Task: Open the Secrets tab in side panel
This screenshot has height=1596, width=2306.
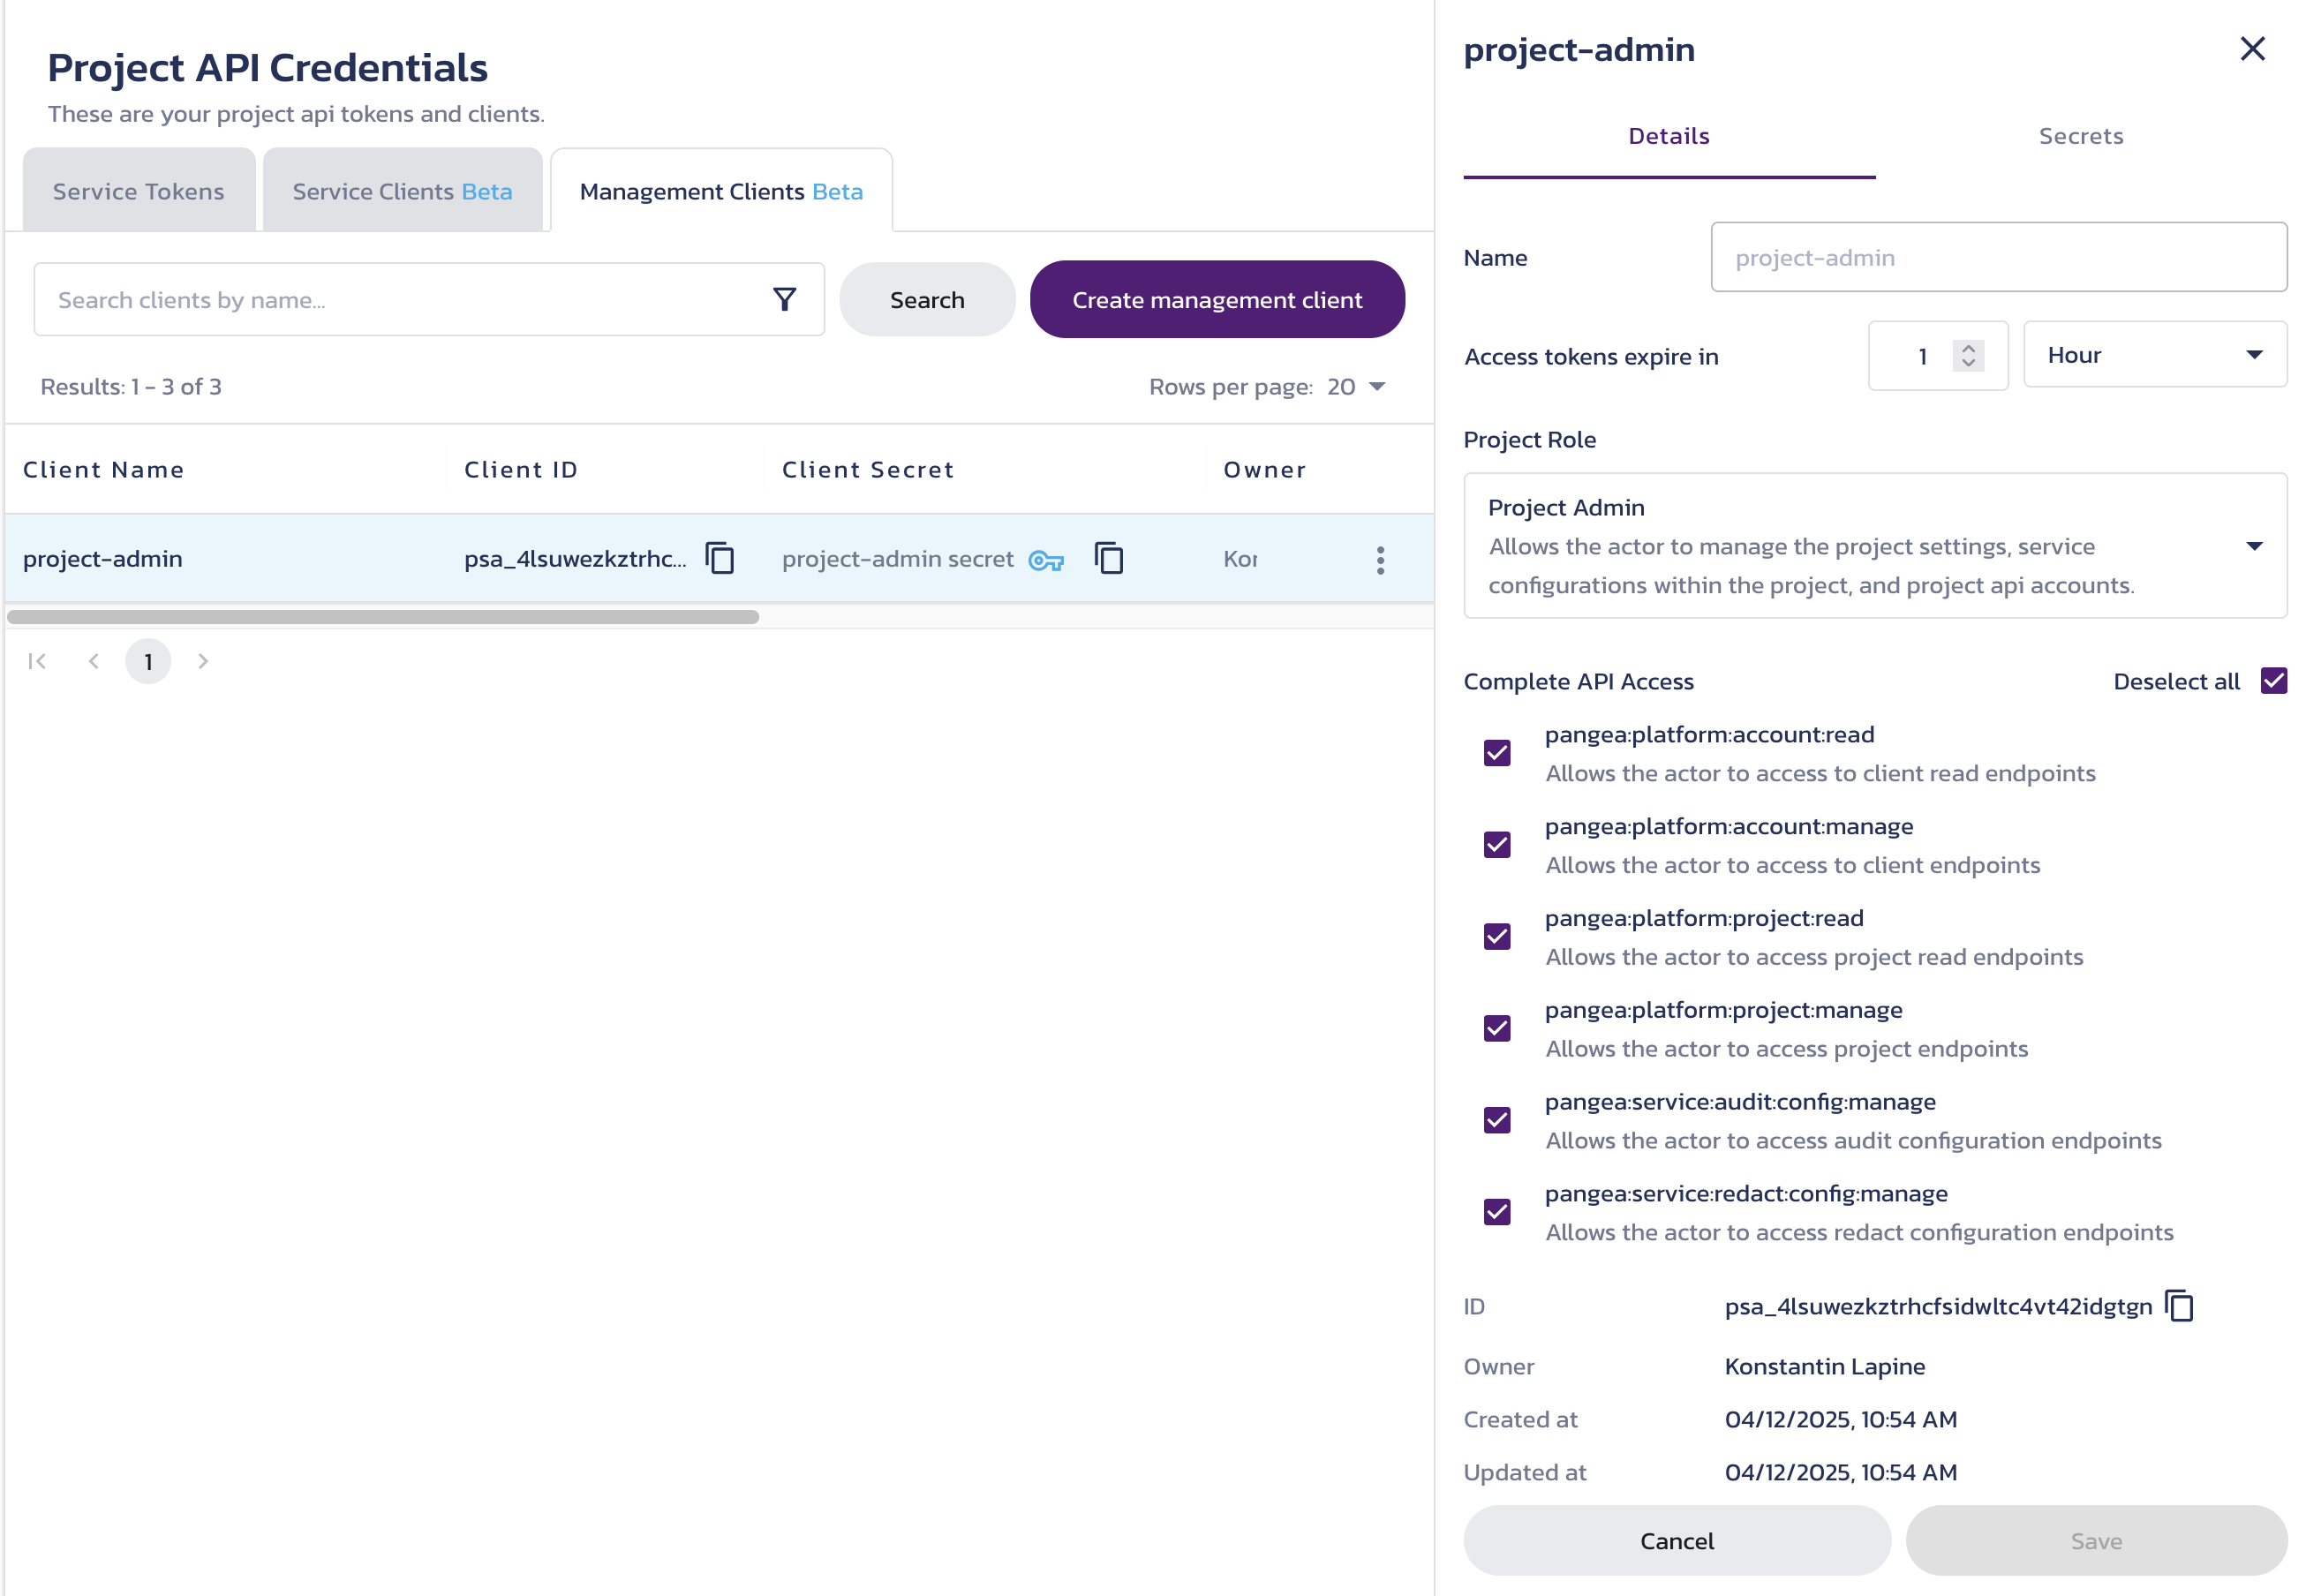Action: 2080,136
